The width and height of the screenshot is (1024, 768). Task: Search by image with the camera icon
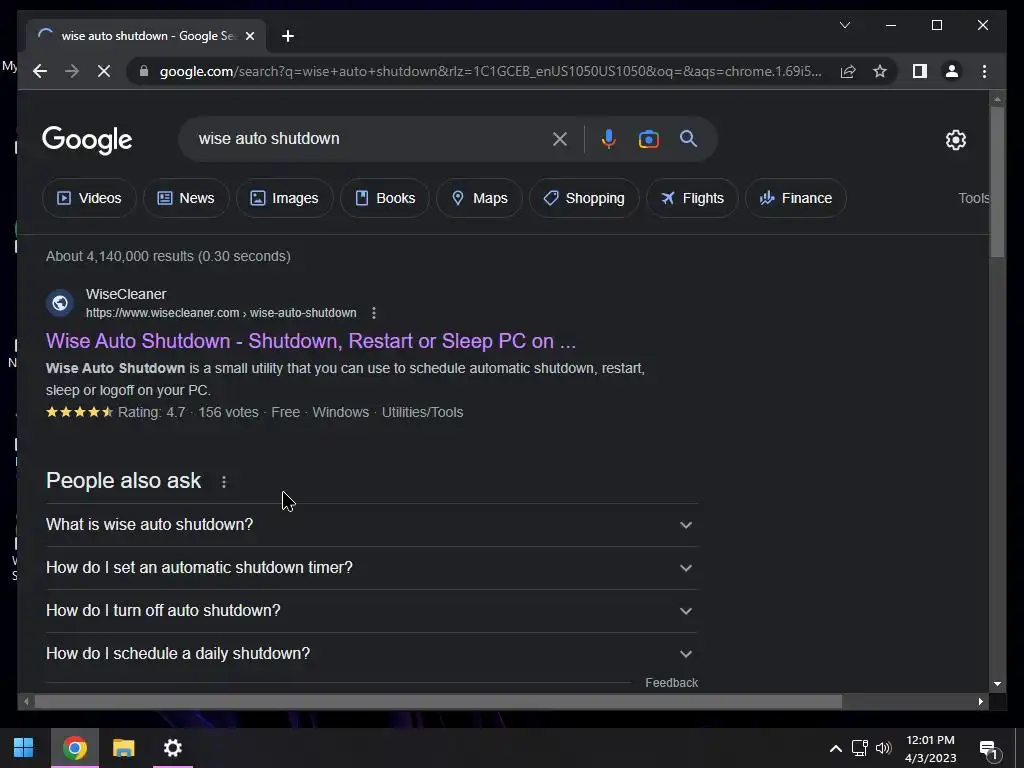(x=648, y=138)
